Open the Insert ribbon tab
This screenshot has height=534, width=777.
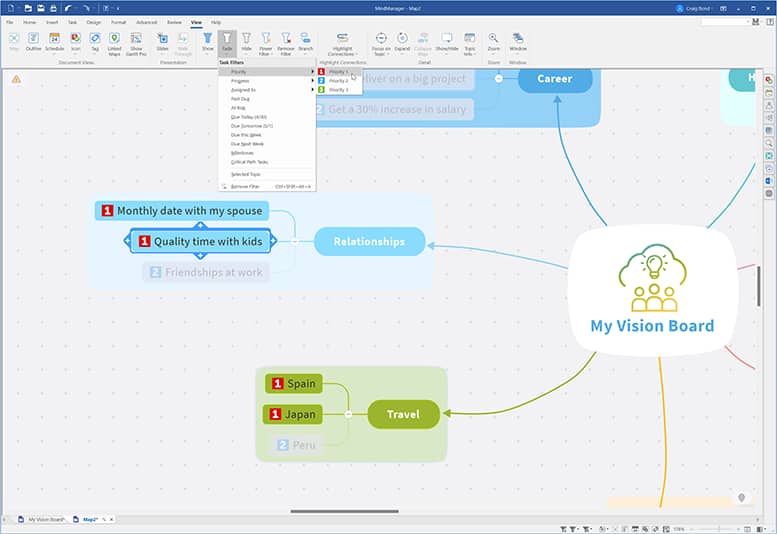[52, 22]
